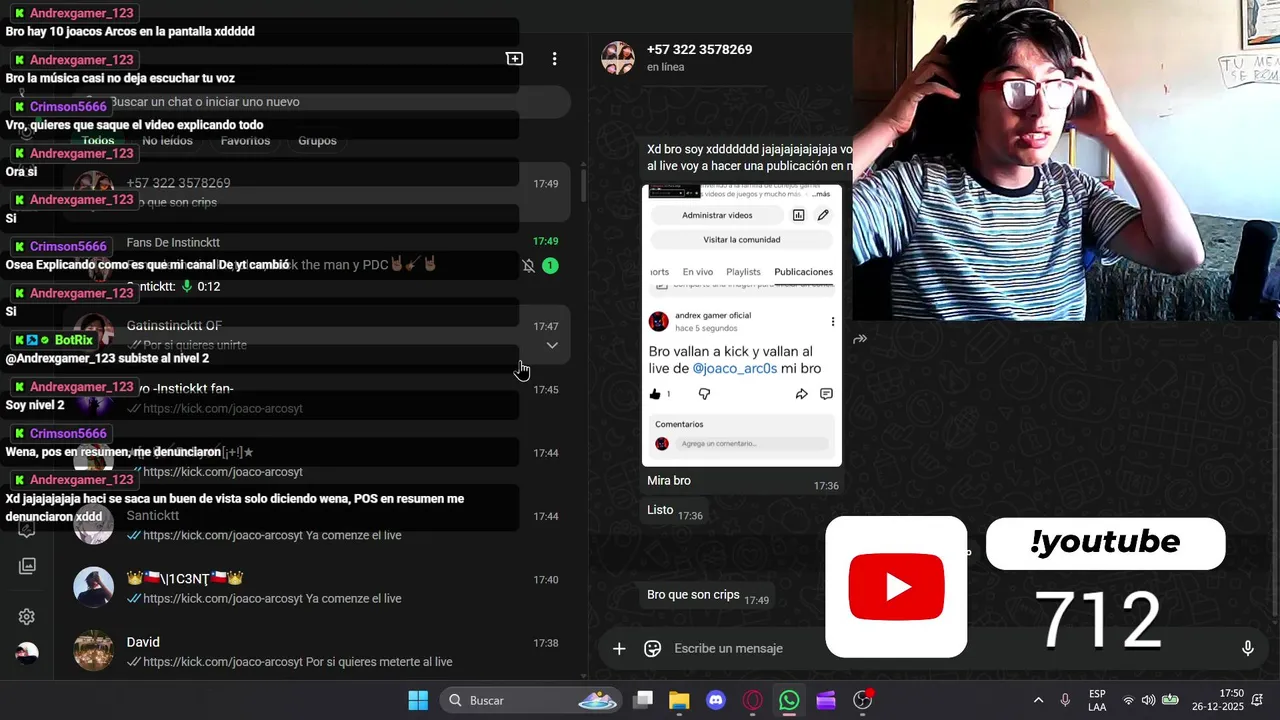Open the shared YouTube post screenshot image
The height and width of the screenshot is (720, 1280).
coord(742,326)
